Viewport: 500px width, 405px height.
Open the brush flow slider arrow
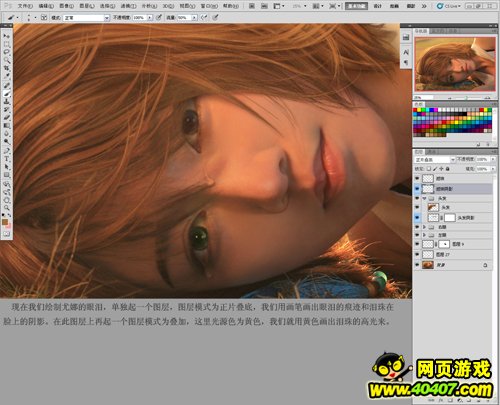coord(194,17)
